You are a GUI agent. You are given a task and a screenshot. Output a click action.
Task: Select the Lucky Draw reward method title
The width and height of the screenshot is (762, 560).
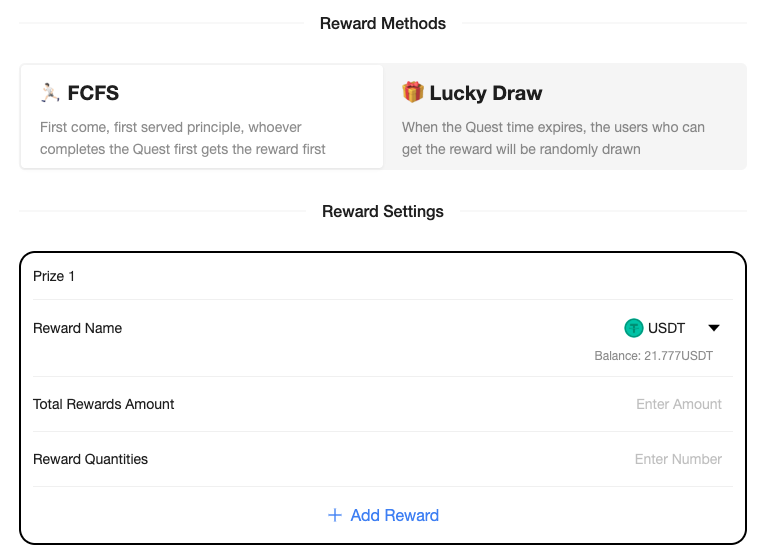click(x=486, y=93)
